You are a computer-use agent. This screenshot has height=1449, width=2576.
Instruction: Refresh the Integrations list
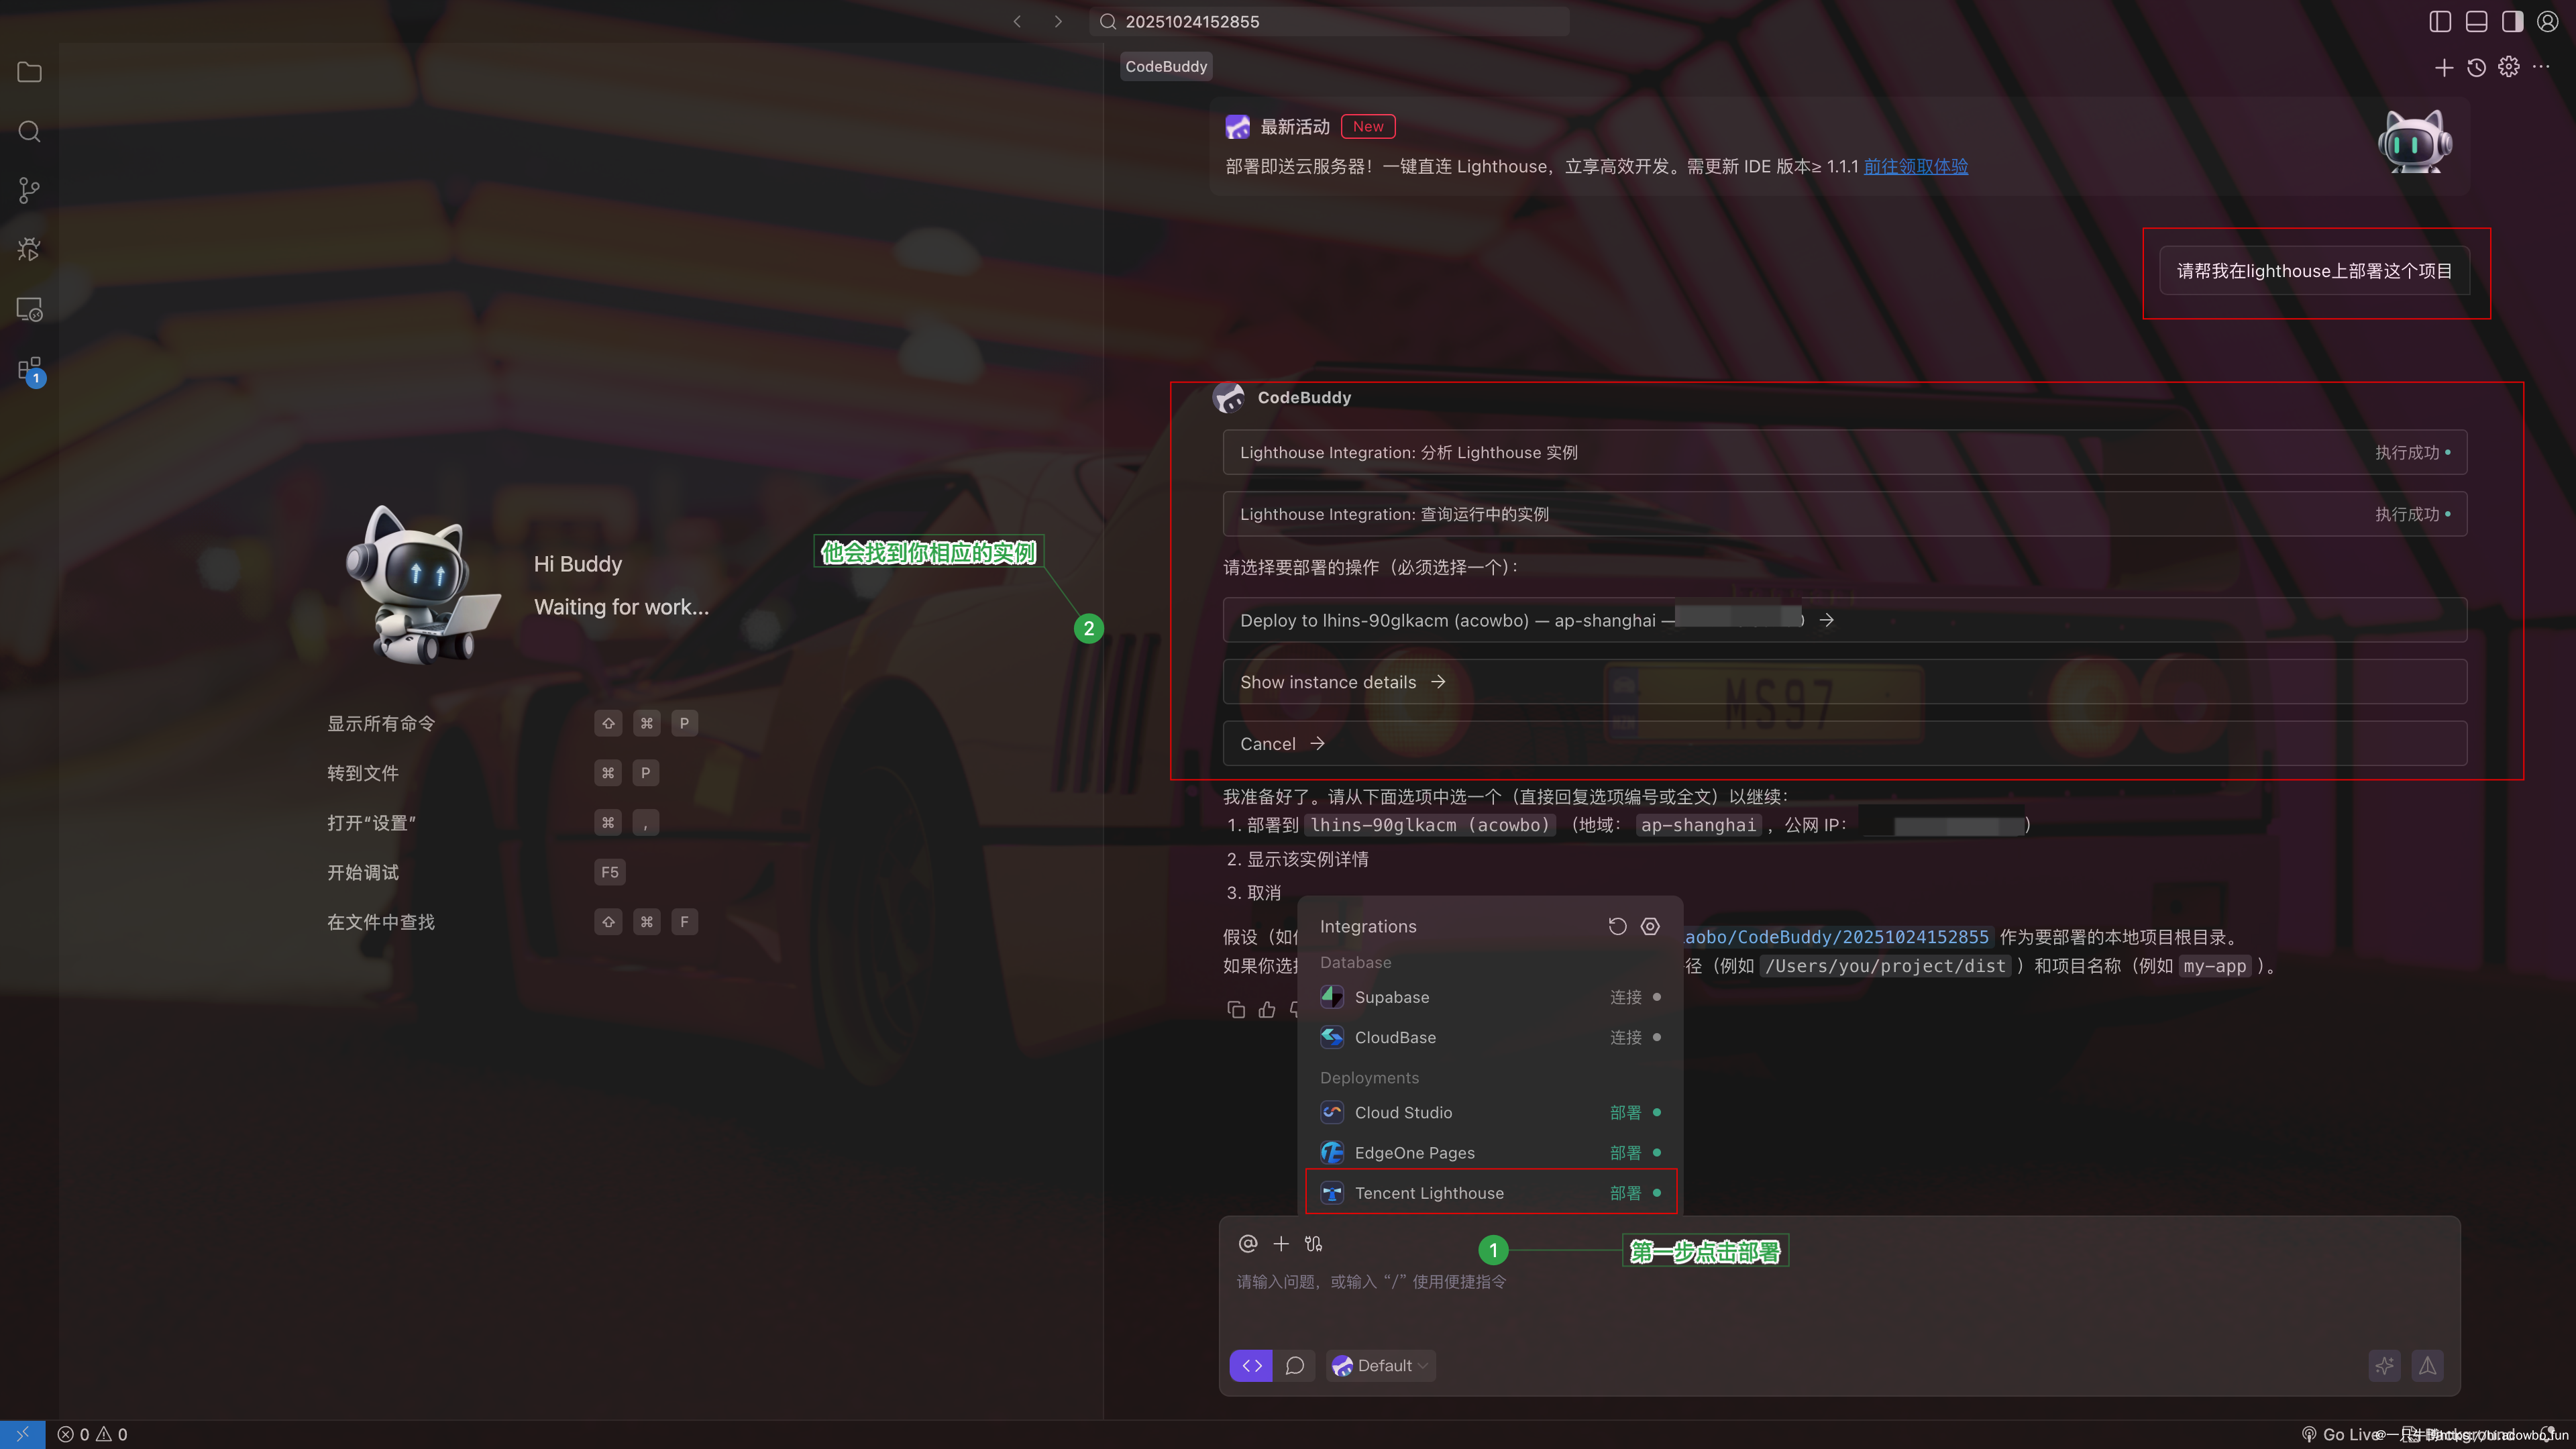[1617, 926]
